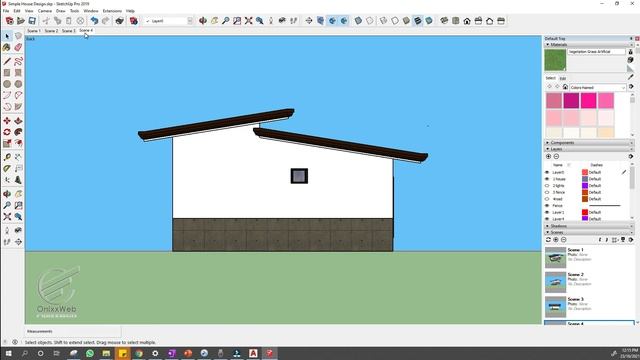
Task: Click the material name field
Action: coord(596,52)
